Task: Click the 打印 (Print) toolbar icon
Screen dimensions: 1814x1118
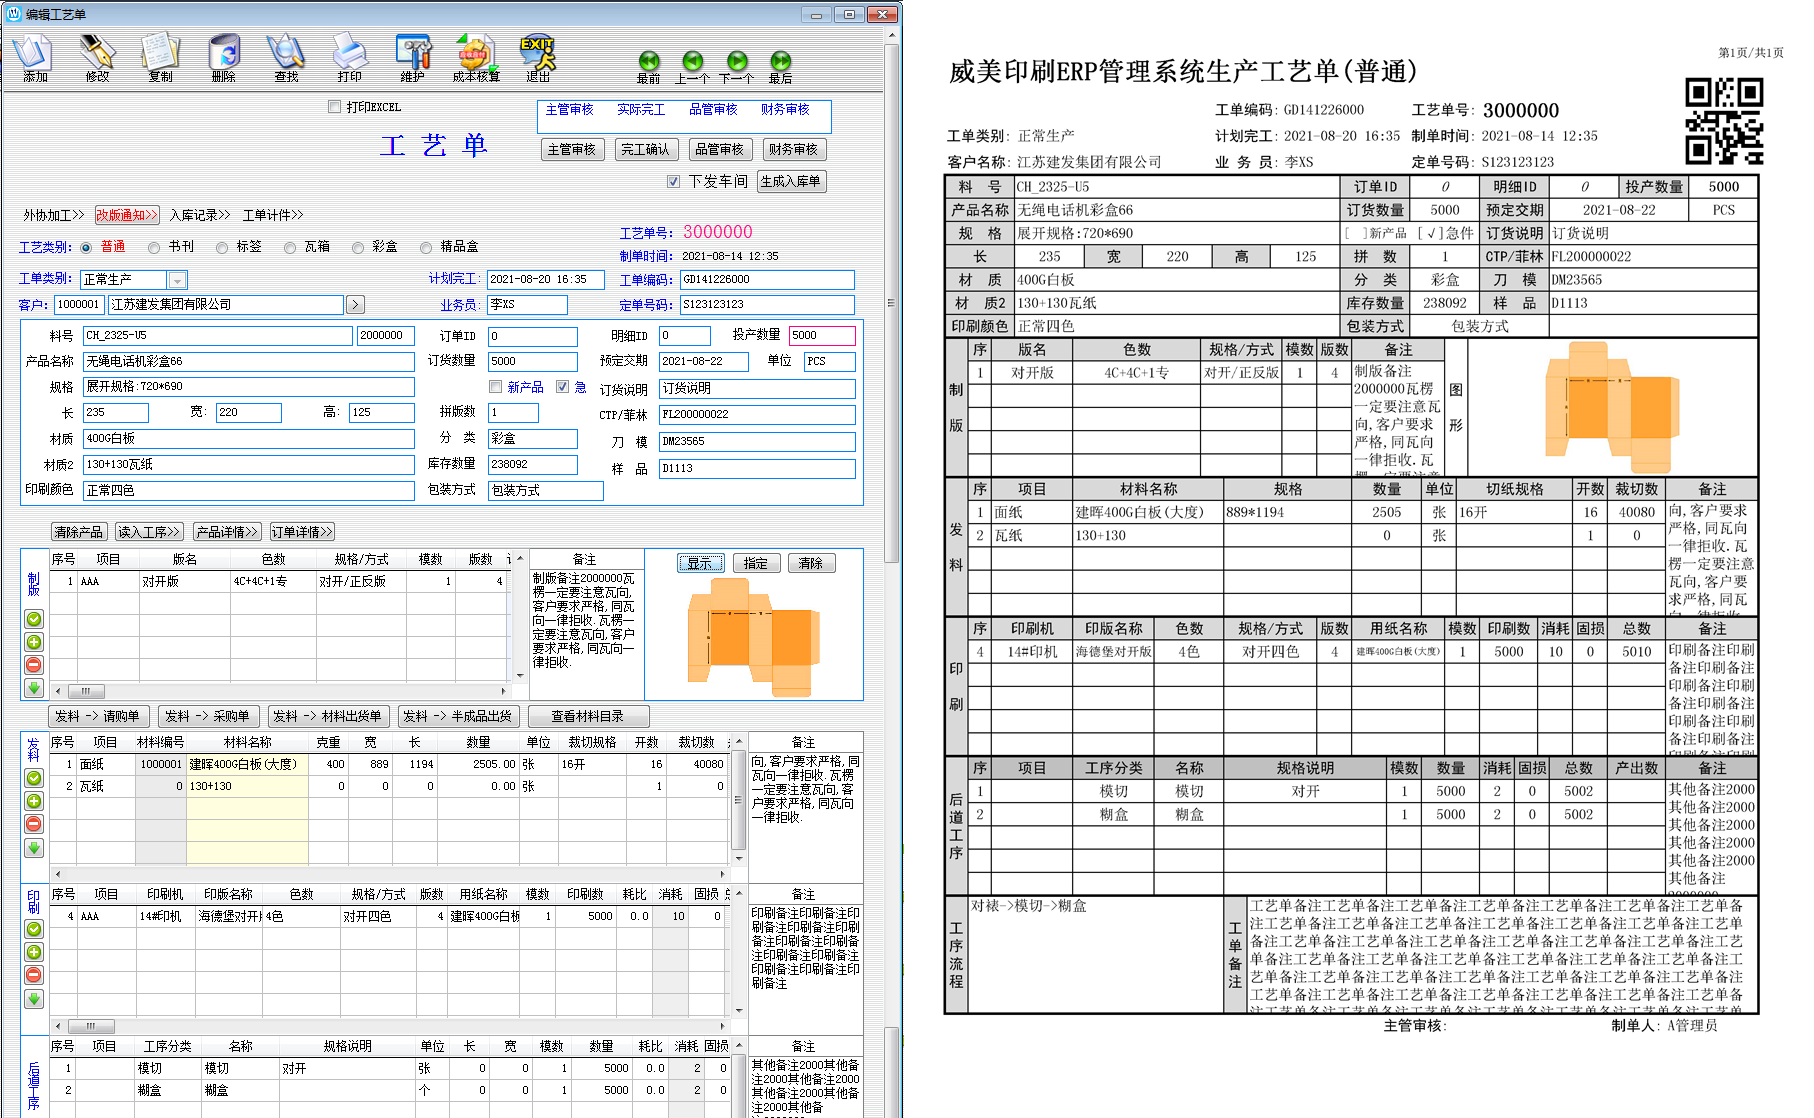Action: 349,58
